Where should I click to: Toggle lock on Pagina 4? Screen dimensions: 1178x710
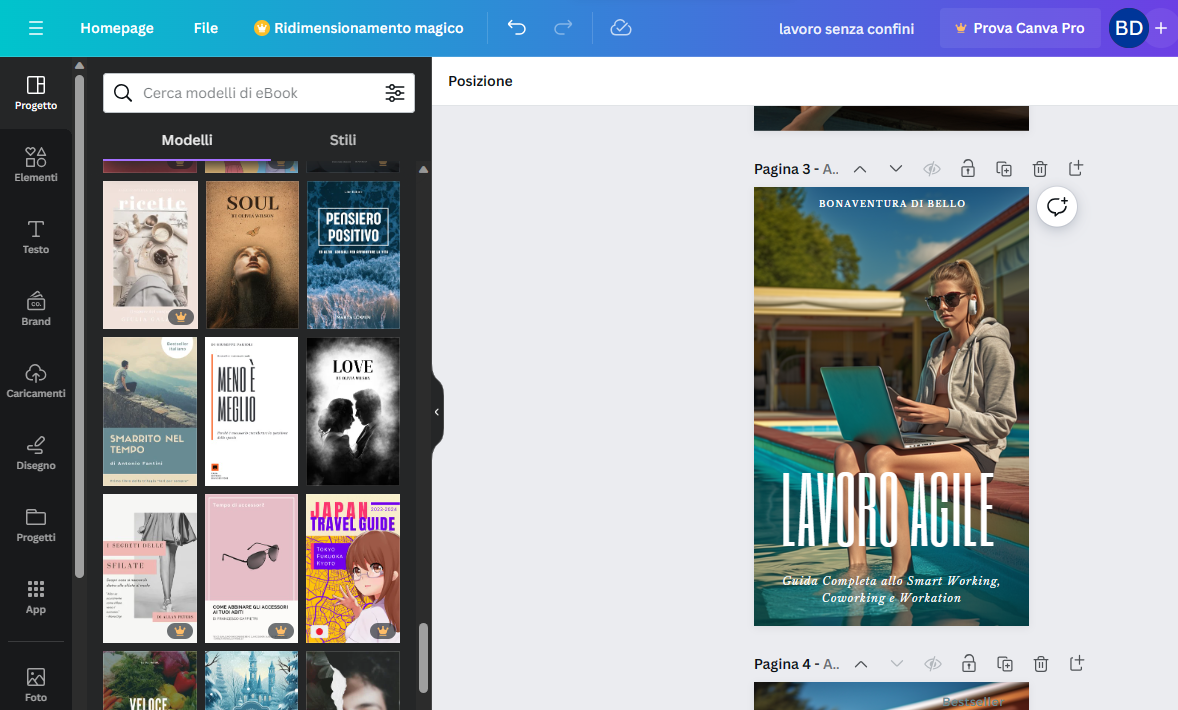pyautogui.click(x=968, y=663)
